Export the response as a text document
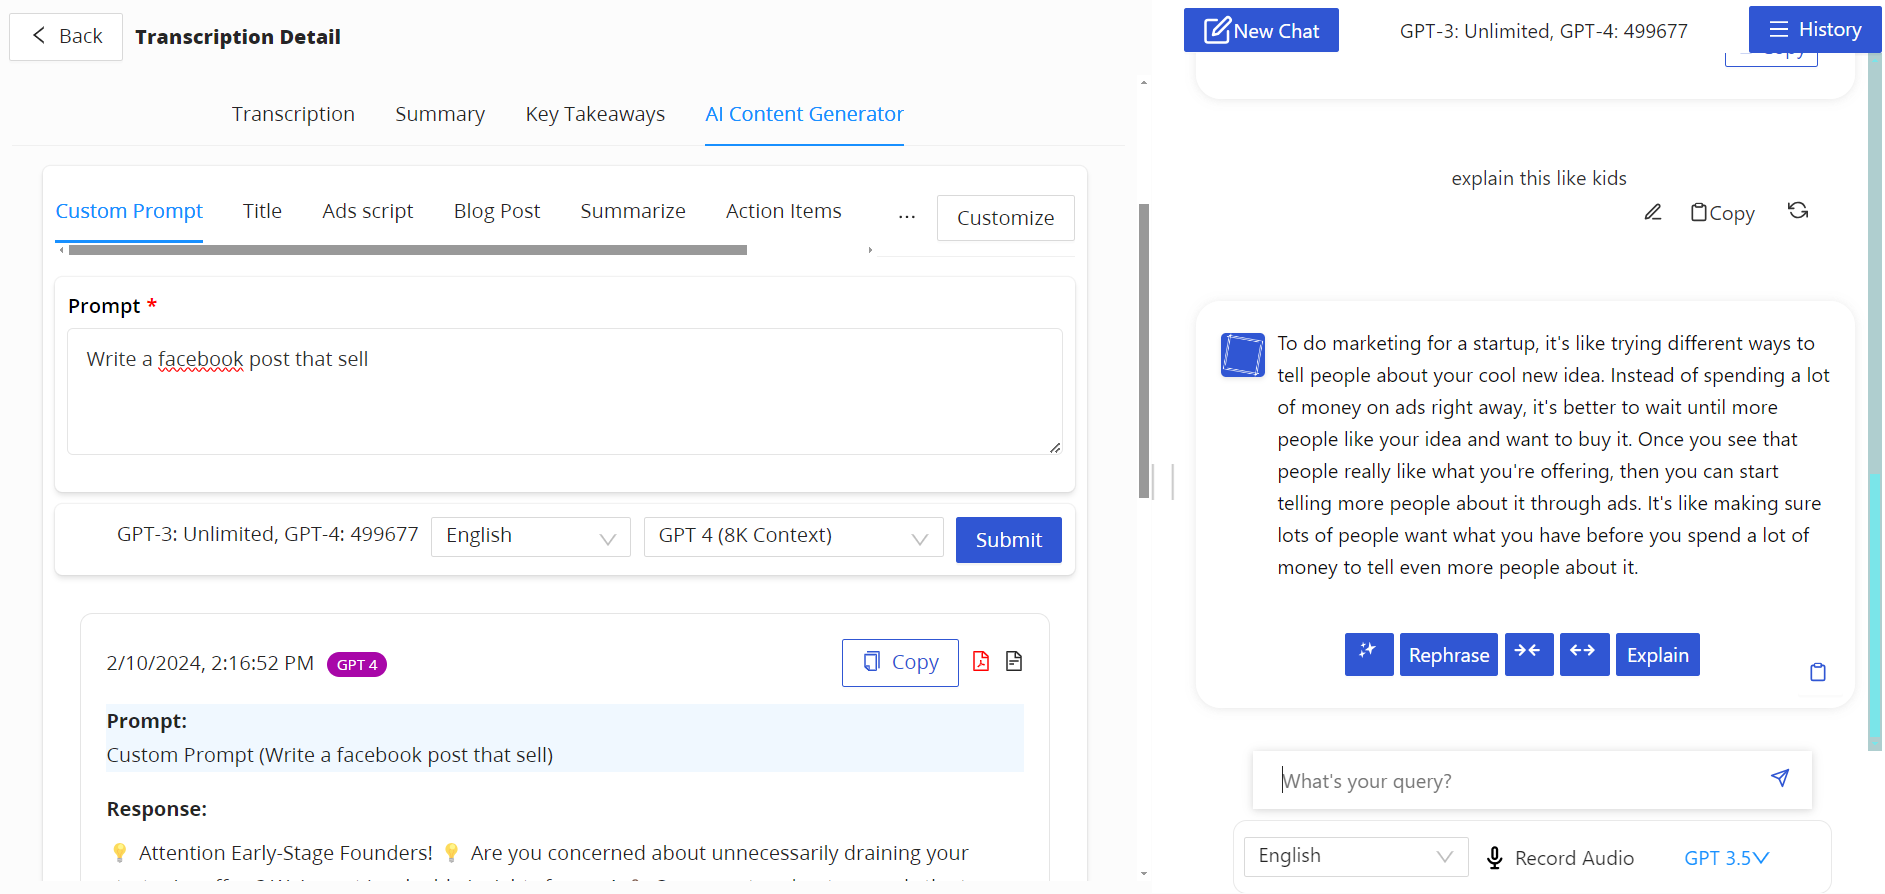Viewport: 1885px width, 894px height. (1014, 661)
